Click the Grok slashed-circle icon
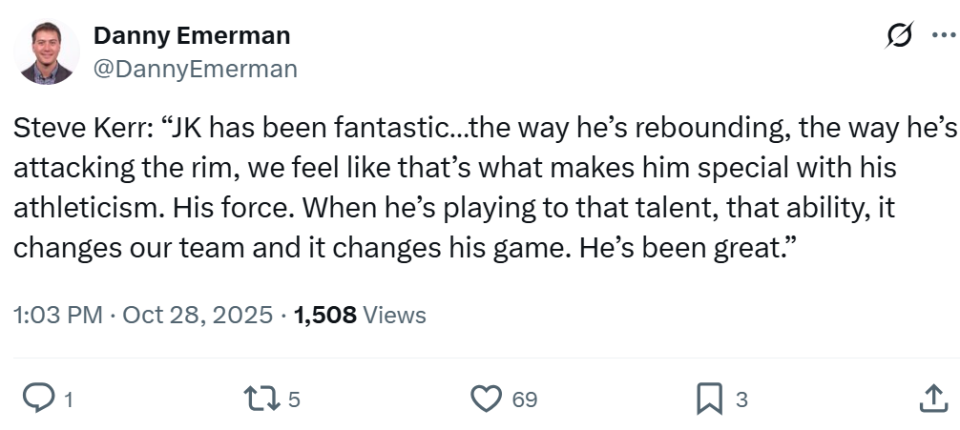 [899, 36]
